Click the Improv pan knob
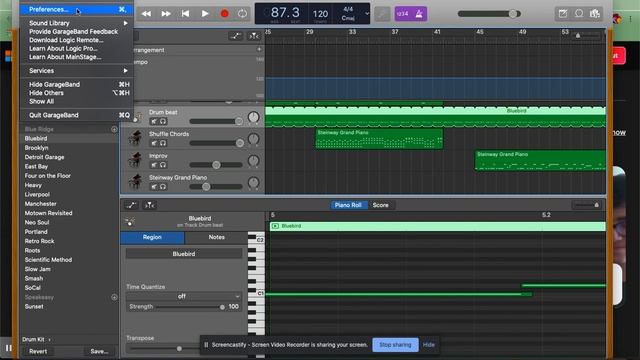 [x=253, y=161]
